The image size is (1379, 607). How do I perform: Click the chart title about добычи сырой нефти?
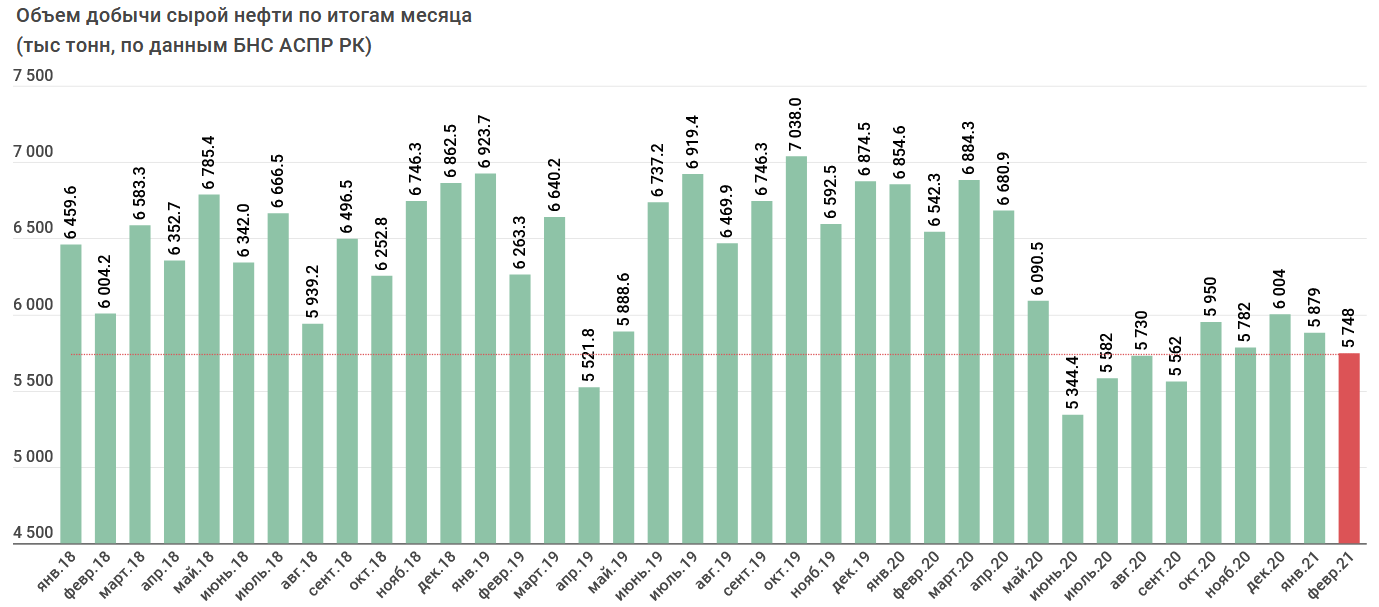244,17
